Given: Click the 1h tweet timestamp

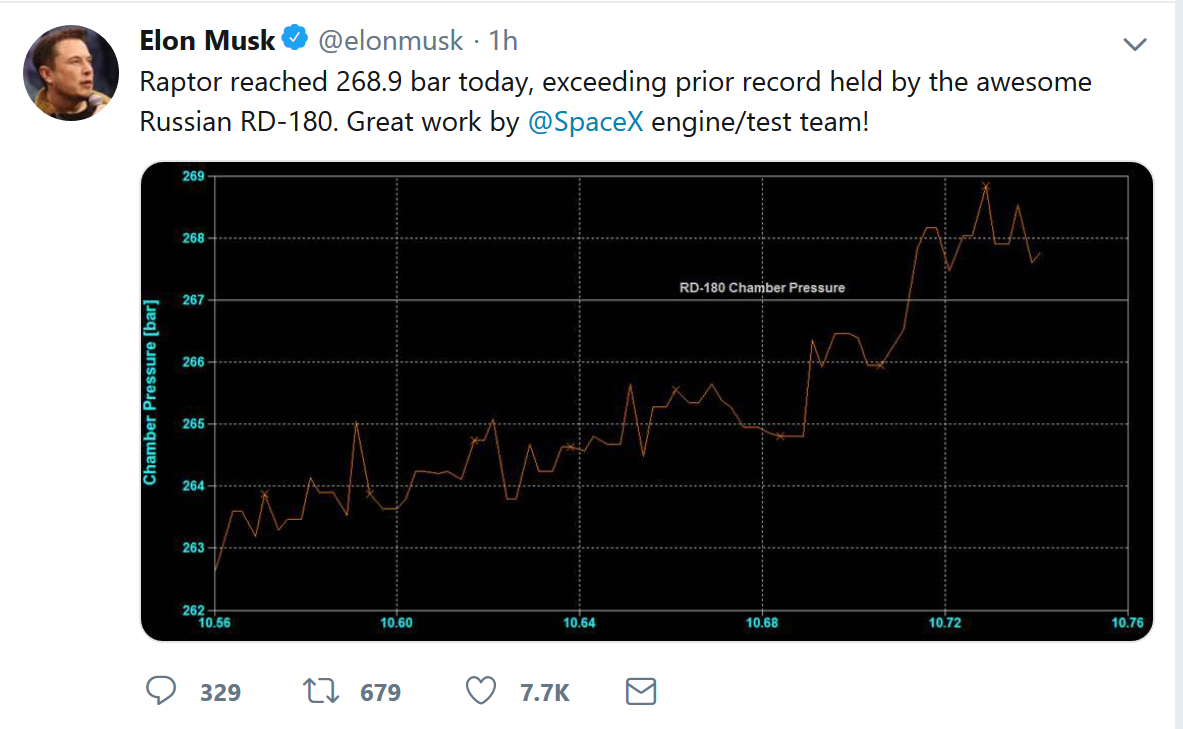Looking at the screenshot, I should pyautogui.click(x=503, y=41).
